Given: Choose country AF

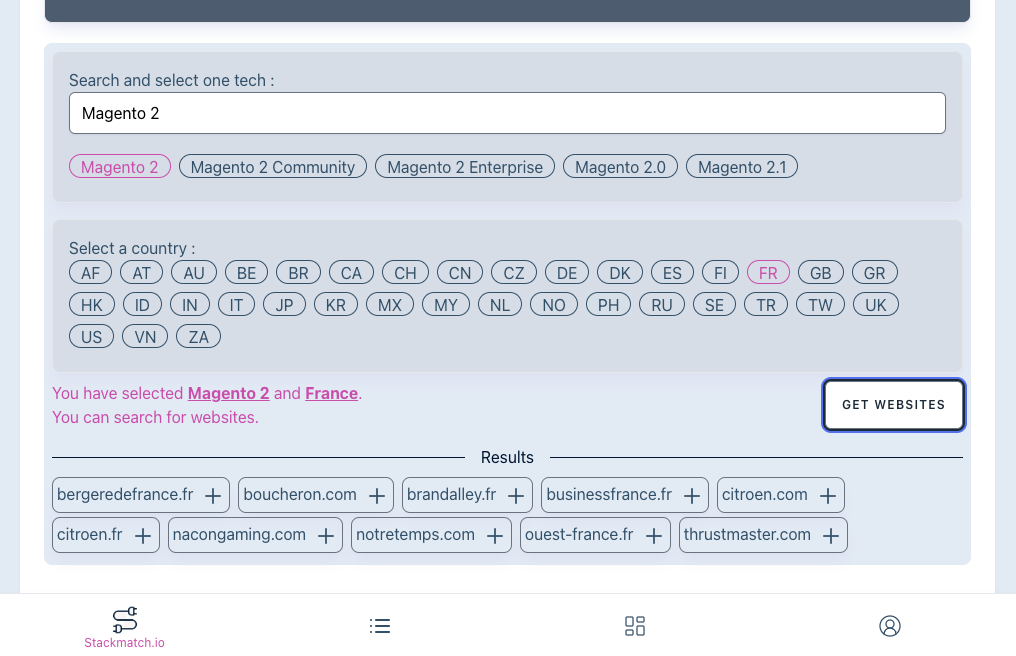Looking at the screenshot, I should point(91,272).
